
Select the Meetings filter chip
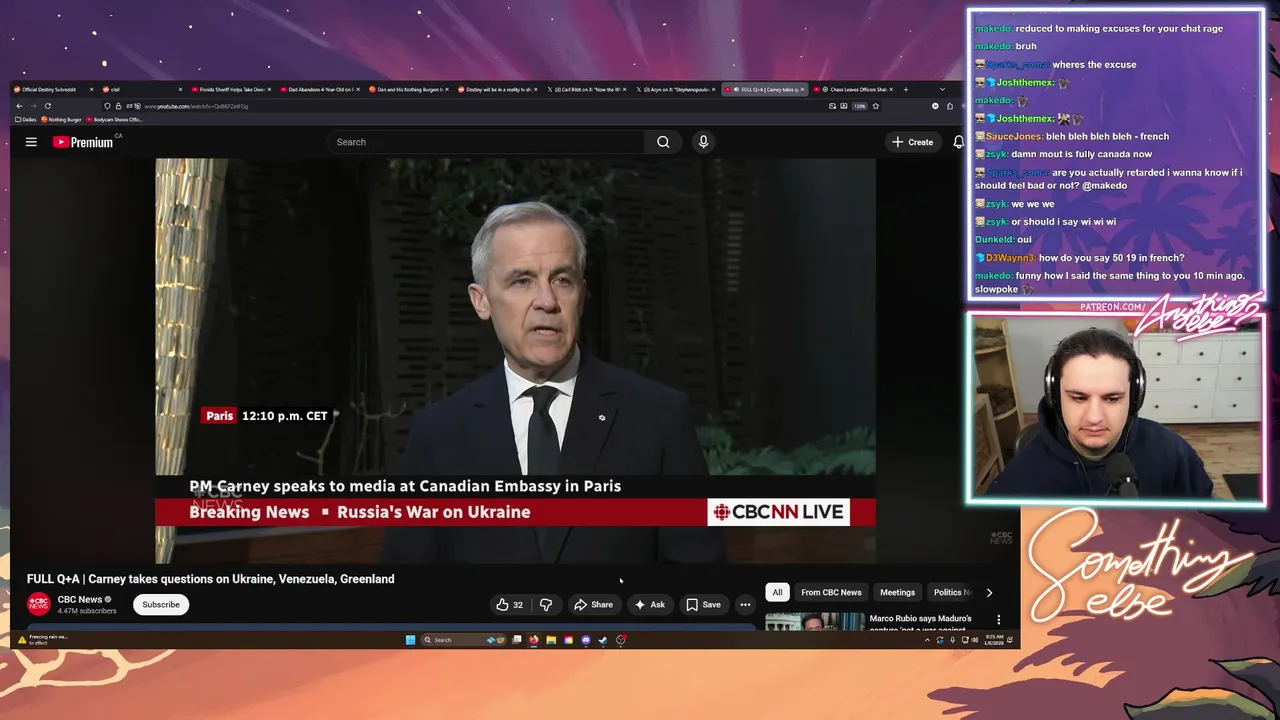tap(897, 592)
